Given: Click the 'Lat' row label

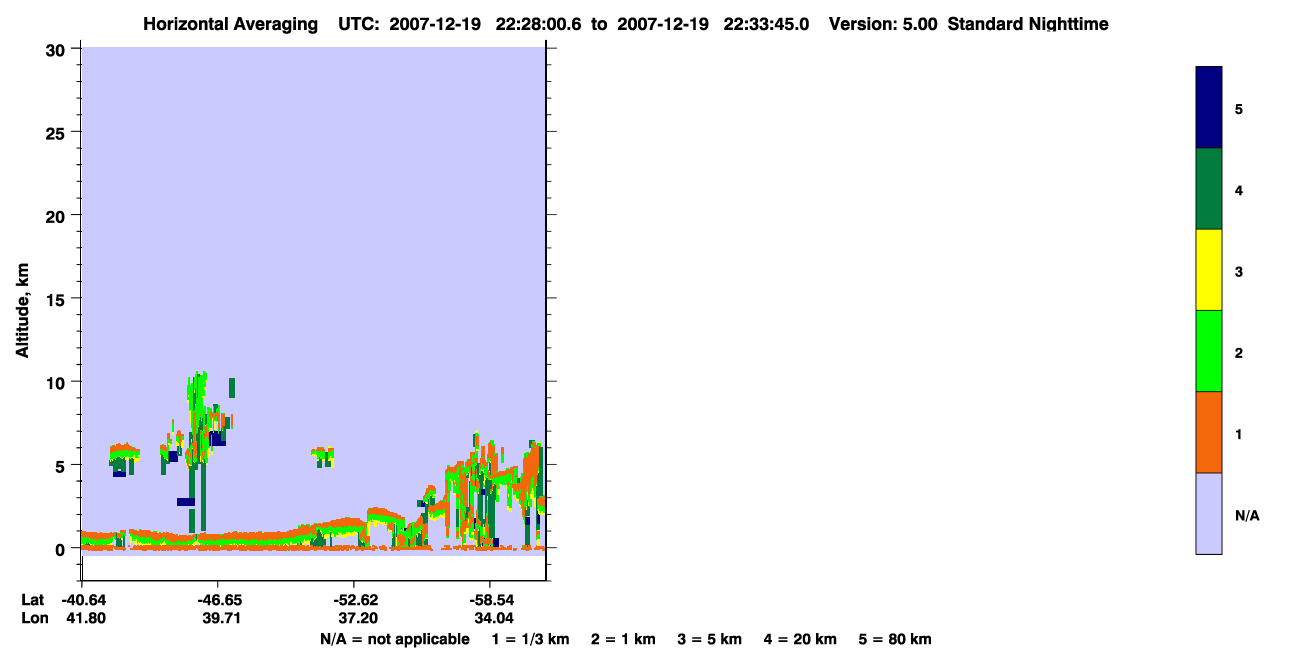Looking at the screenshot, I should click(32, 600).
